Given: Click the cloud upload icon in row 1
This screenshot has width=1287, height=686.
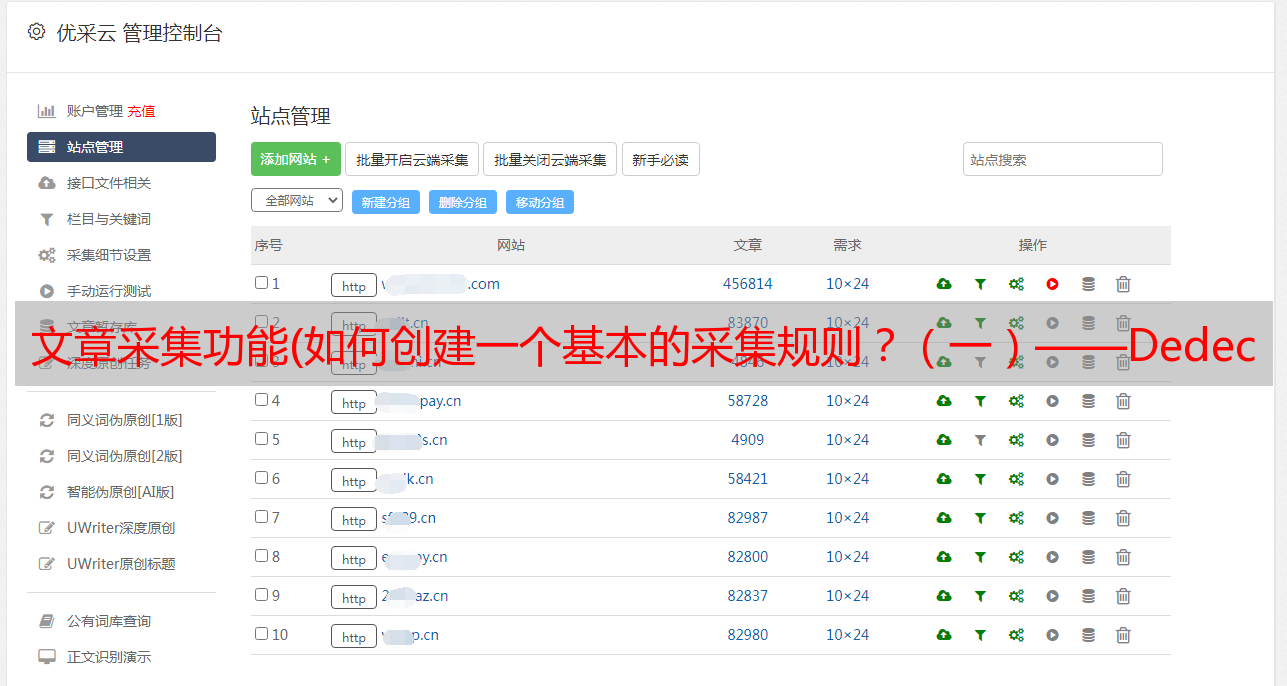Looking at the screenshot, I should click(x=943, y=284).
